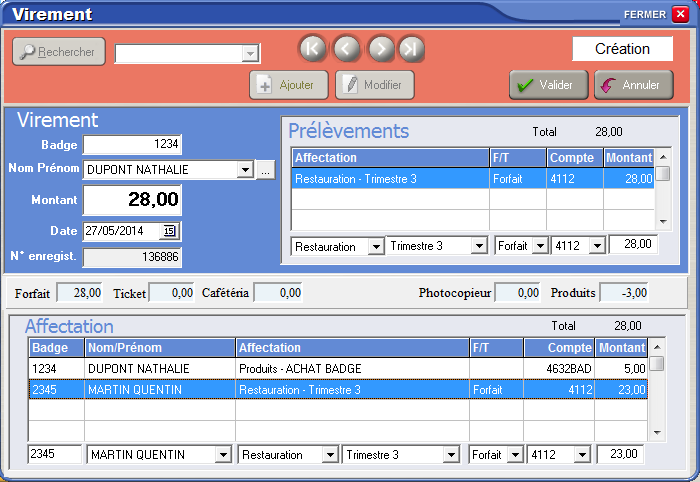Viewport: 700px width, 482px height.
Task: Click the Produits field showing -3,00
Action: pyautogui.click(x=624, y=293)
